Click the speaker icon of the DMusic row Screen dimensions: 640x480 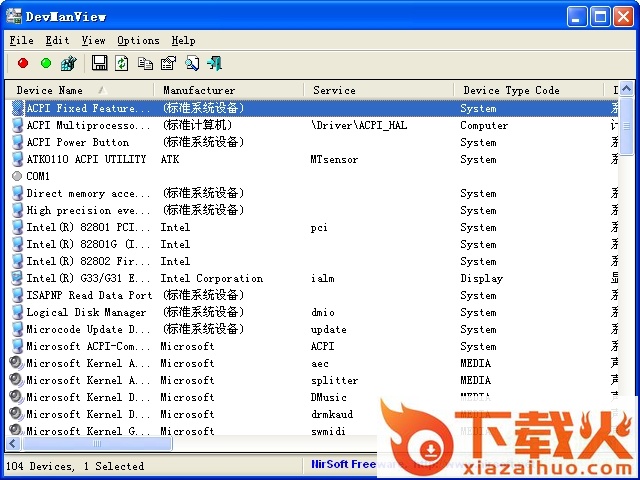(x=17, y=397)
